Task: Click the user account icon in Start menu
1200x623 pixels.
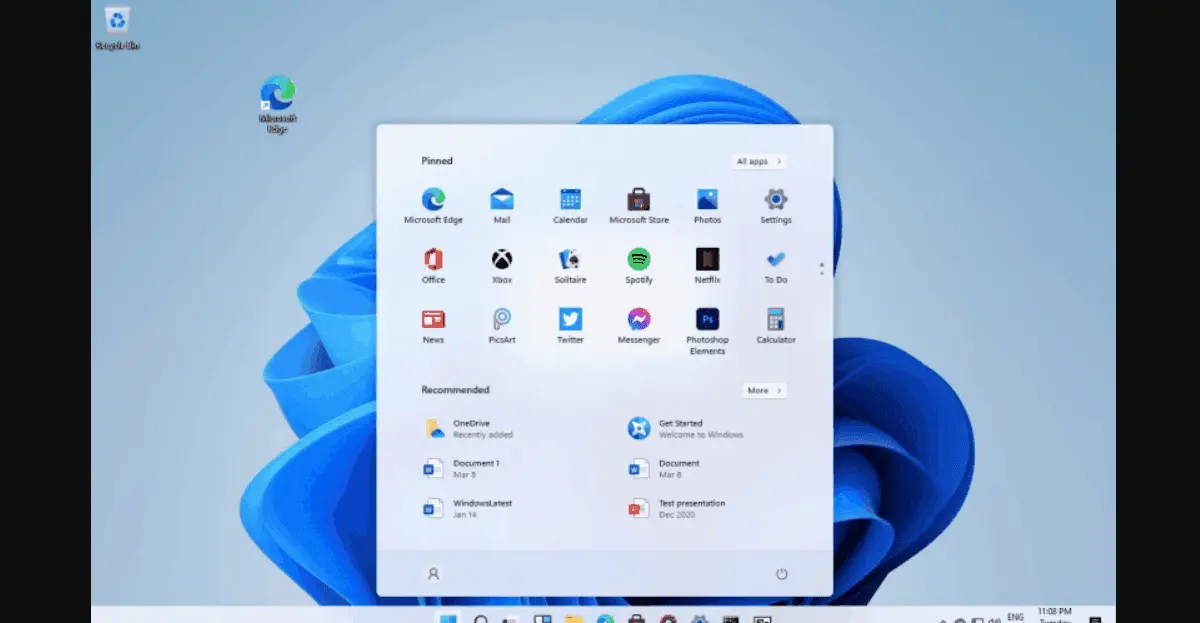Action: pos(433,574)
